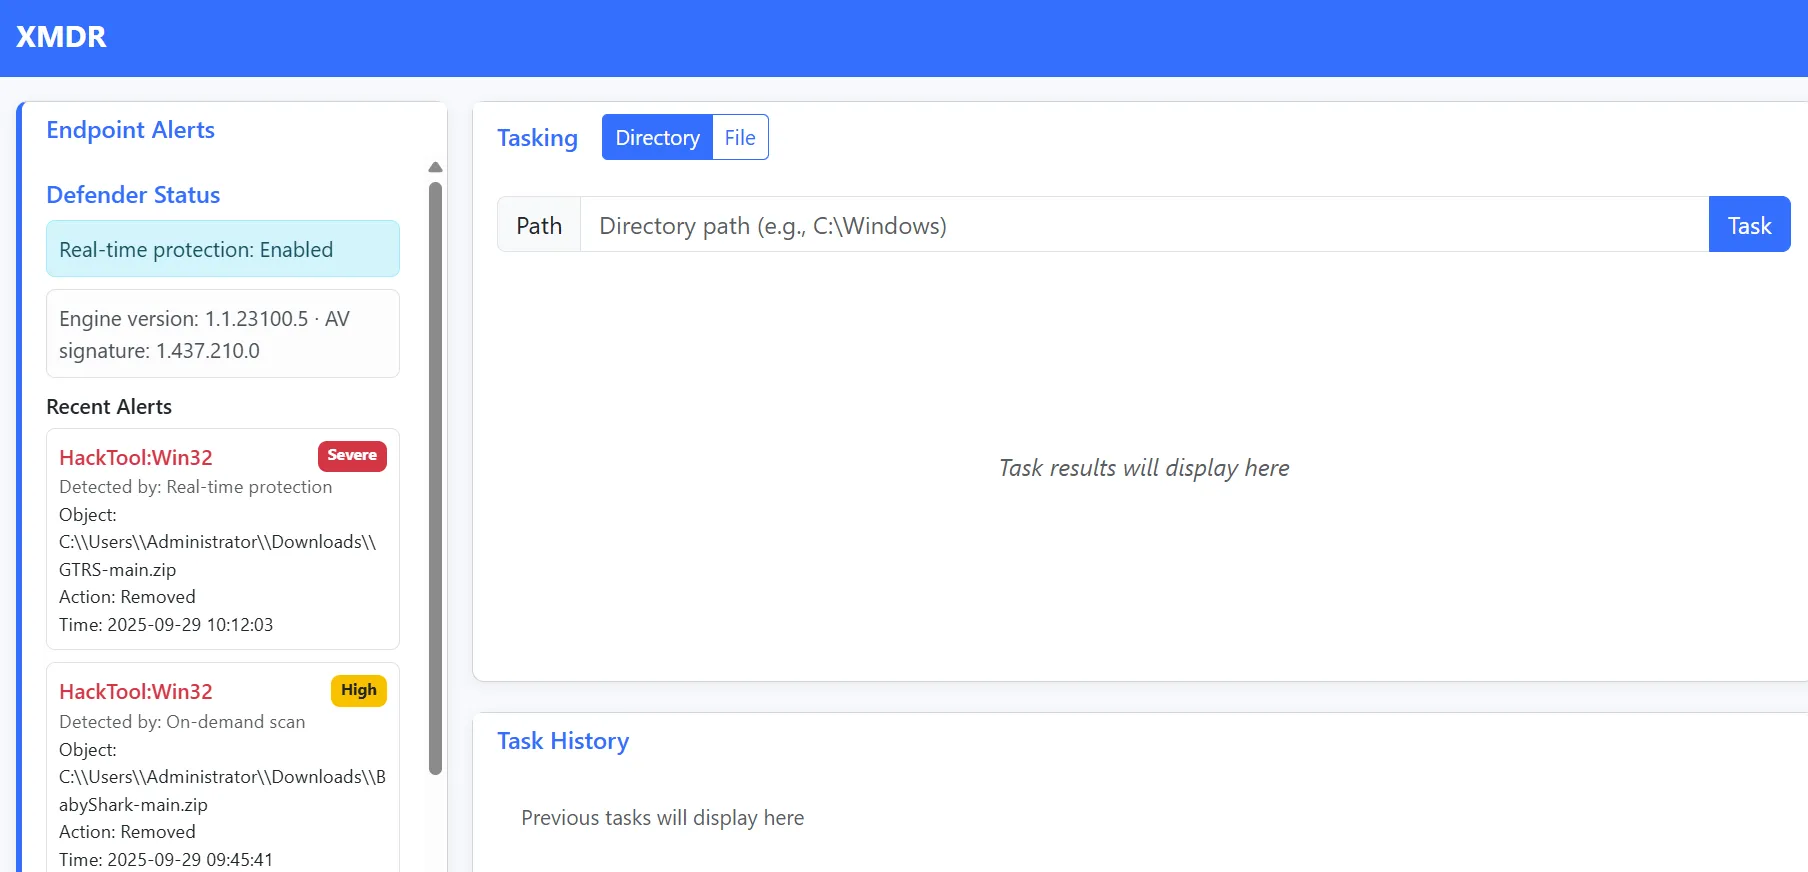Screen dimensions: 1808x872
Task: Click the scrollbar up arrow in alerts panel
Action: (435, 167)
